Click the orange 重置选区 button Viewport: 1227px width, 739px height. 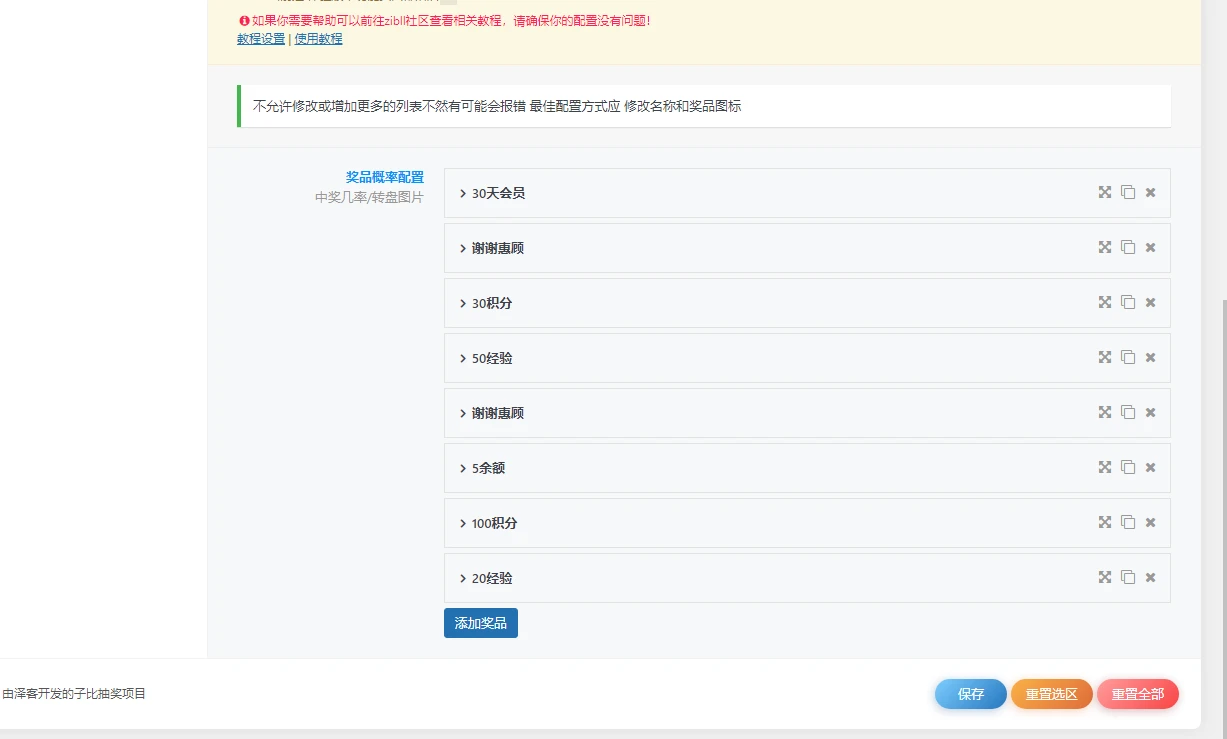1052,694
